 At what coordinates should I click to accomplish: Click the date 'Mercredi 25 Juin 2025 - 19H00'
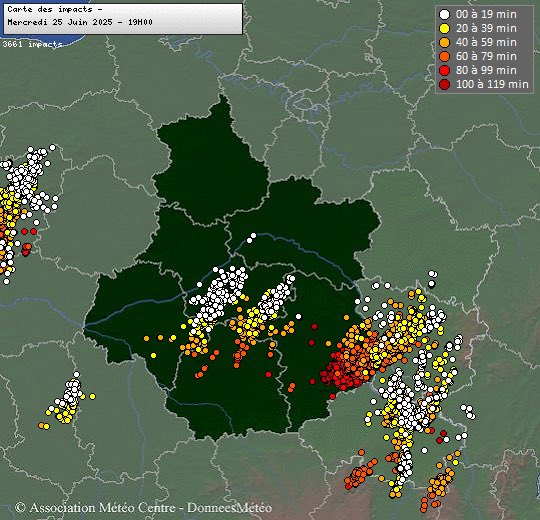(80, 22)
